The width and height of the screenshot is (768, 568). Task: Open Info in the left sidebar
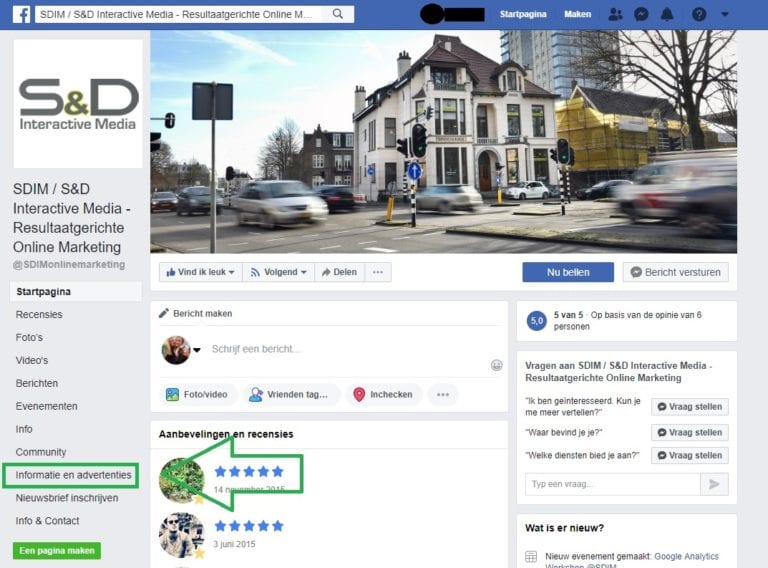tap(24, 429)
